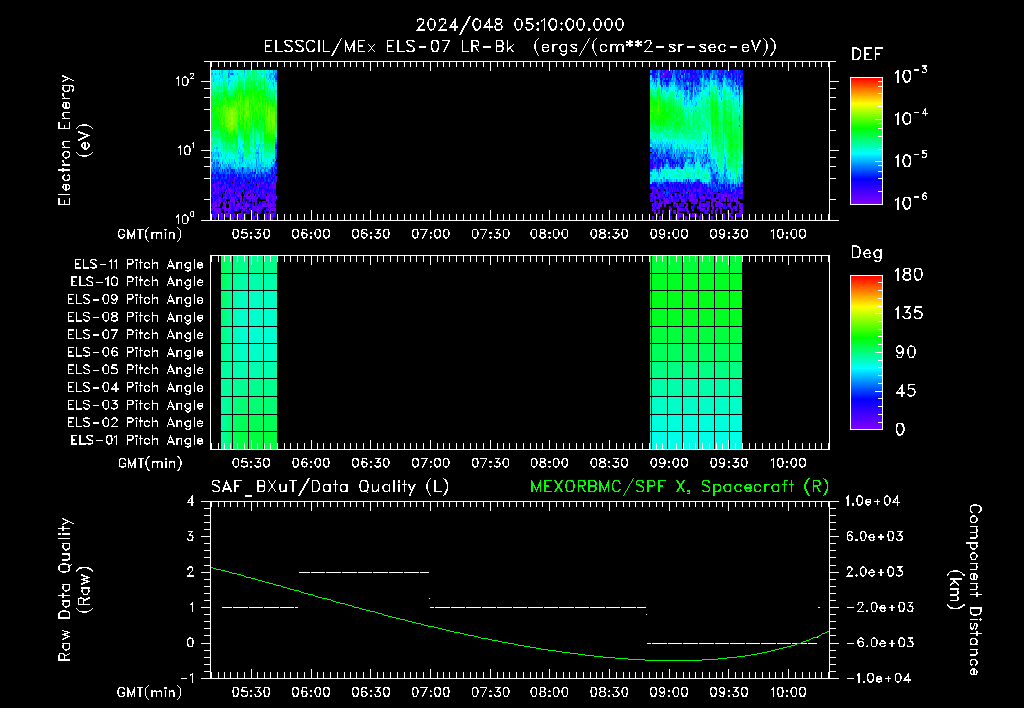Screen dimensions: 1024x708
Task: Click the spectrogram data block near 09:00
Action: pos(696,144)
